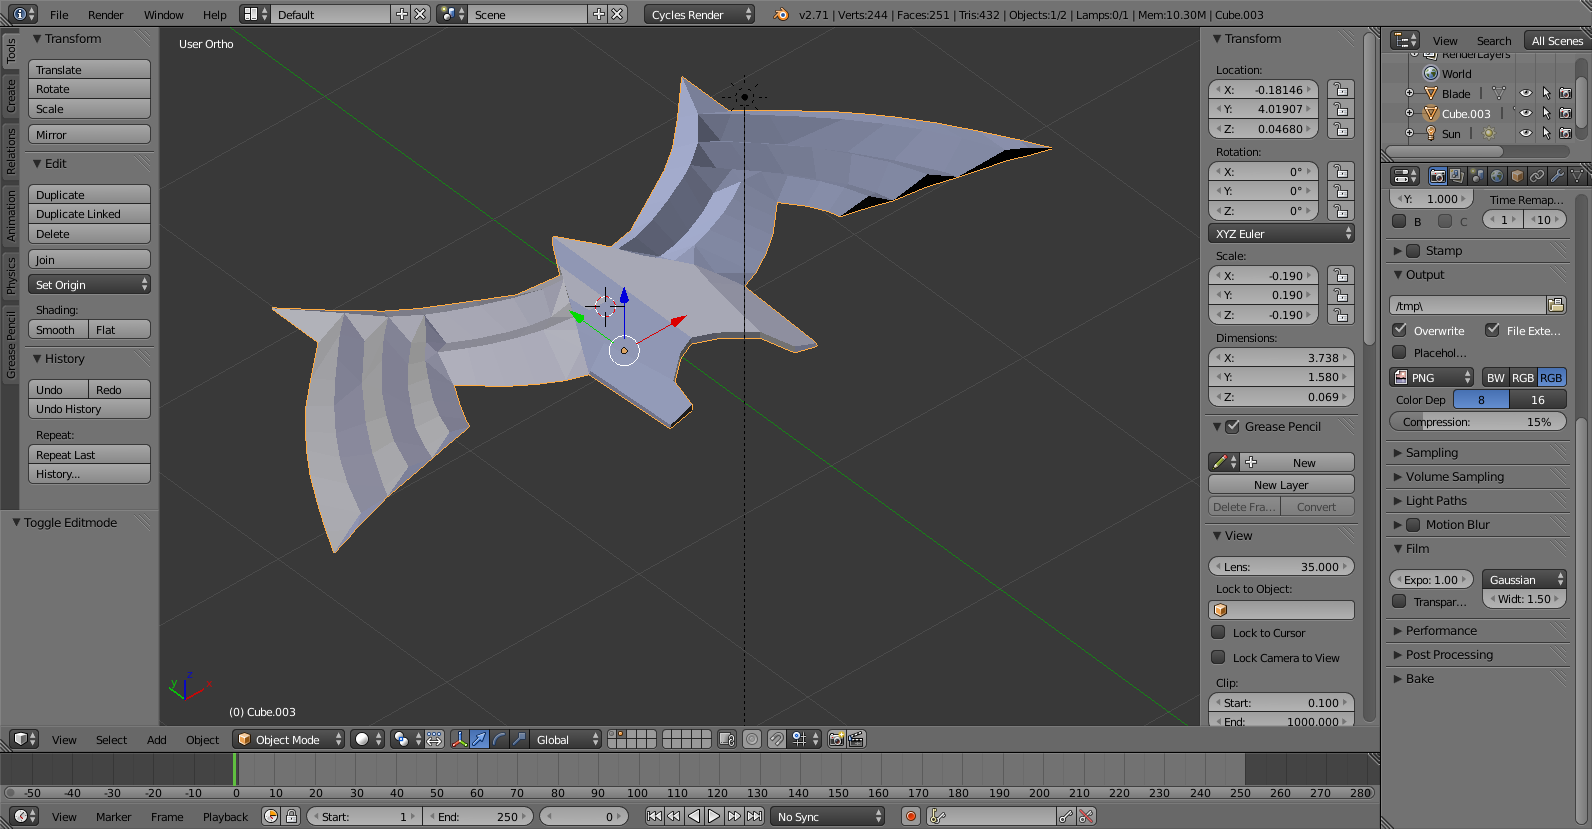Click the OpenGL render active viewport icon
This screenshot has height=829, width=1592.
[x=837, y=739]
